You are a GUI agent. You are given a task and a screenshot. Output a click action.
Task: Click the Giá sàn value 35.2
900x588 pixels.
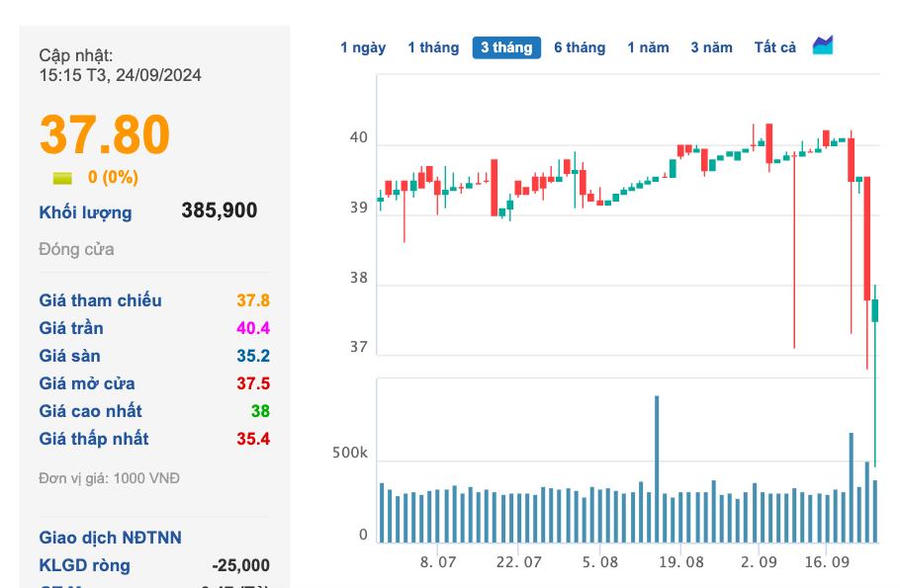pos(253,356)
